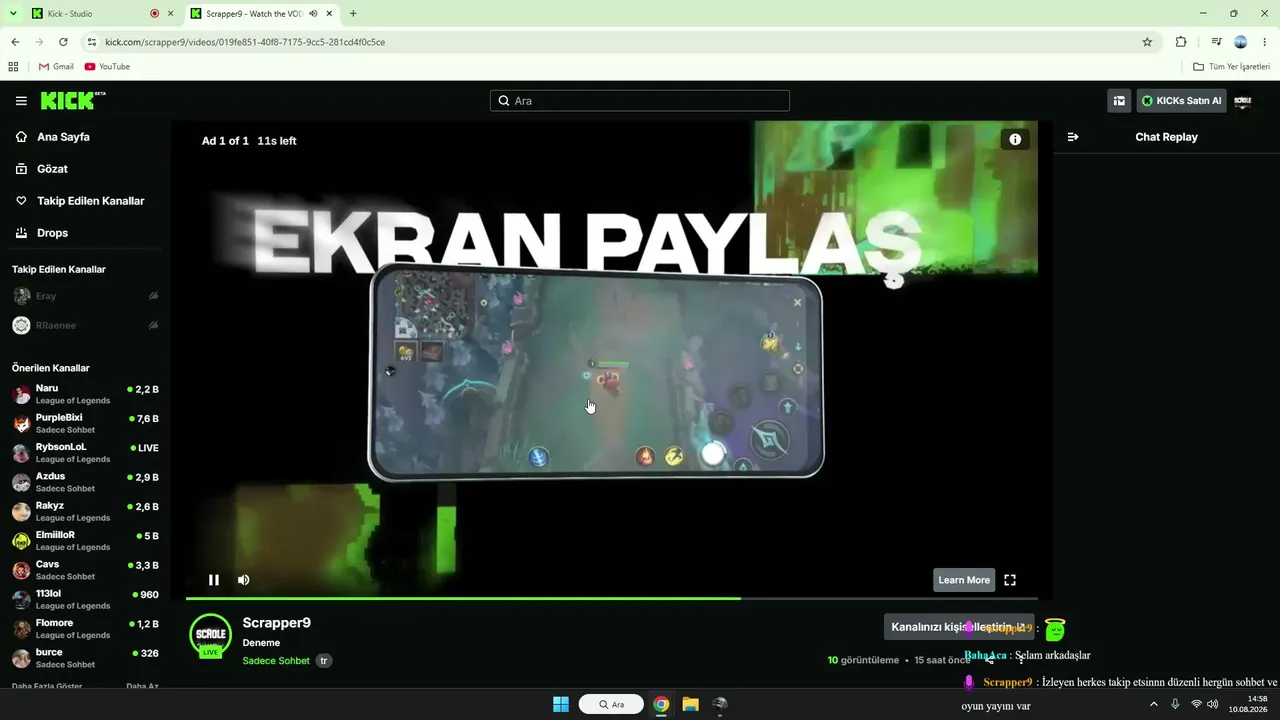1280x720 pixels.
Task: Open Chrome apps grid in bookmarks bar
Action: click(x=13, y=67)
